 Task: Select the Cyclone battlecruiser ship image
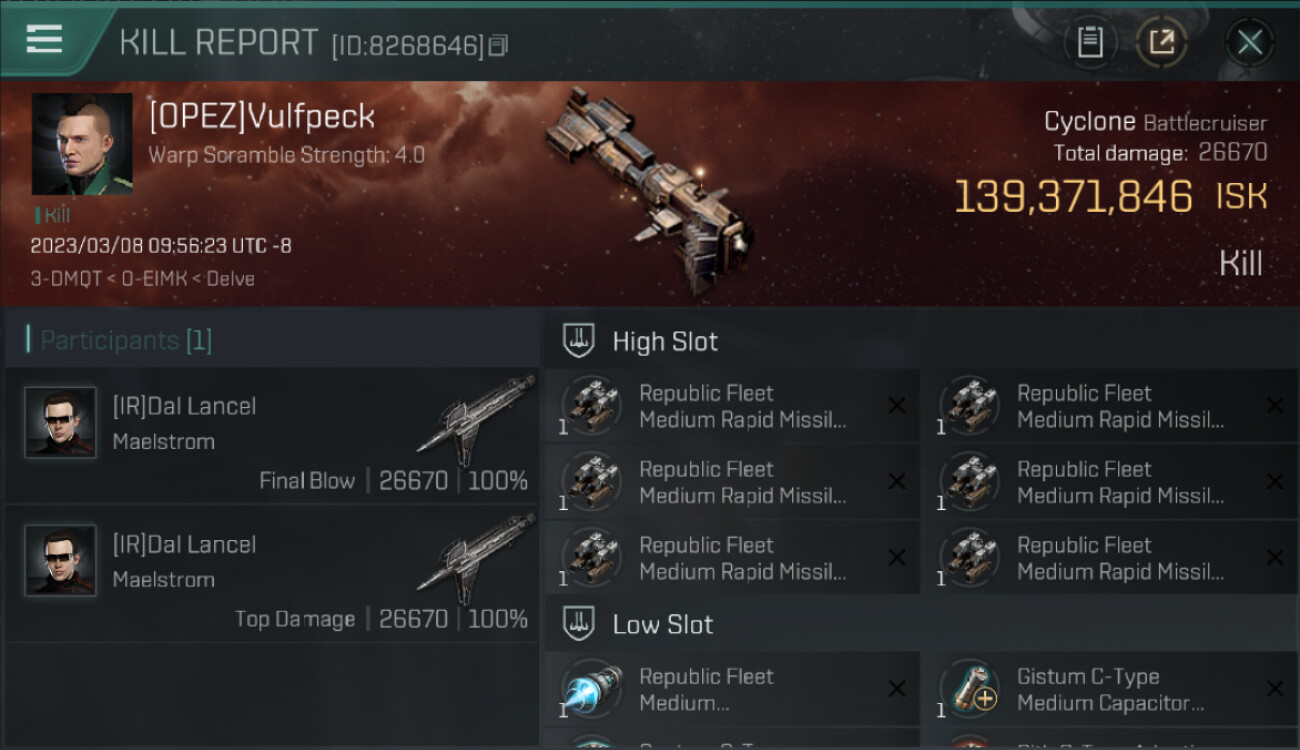(648, 180)
